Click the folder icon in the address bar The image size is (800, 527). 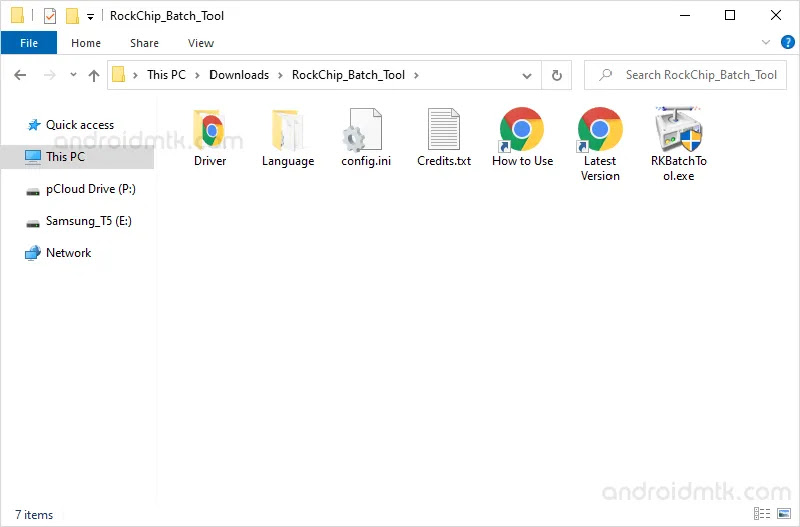(119, 74)
